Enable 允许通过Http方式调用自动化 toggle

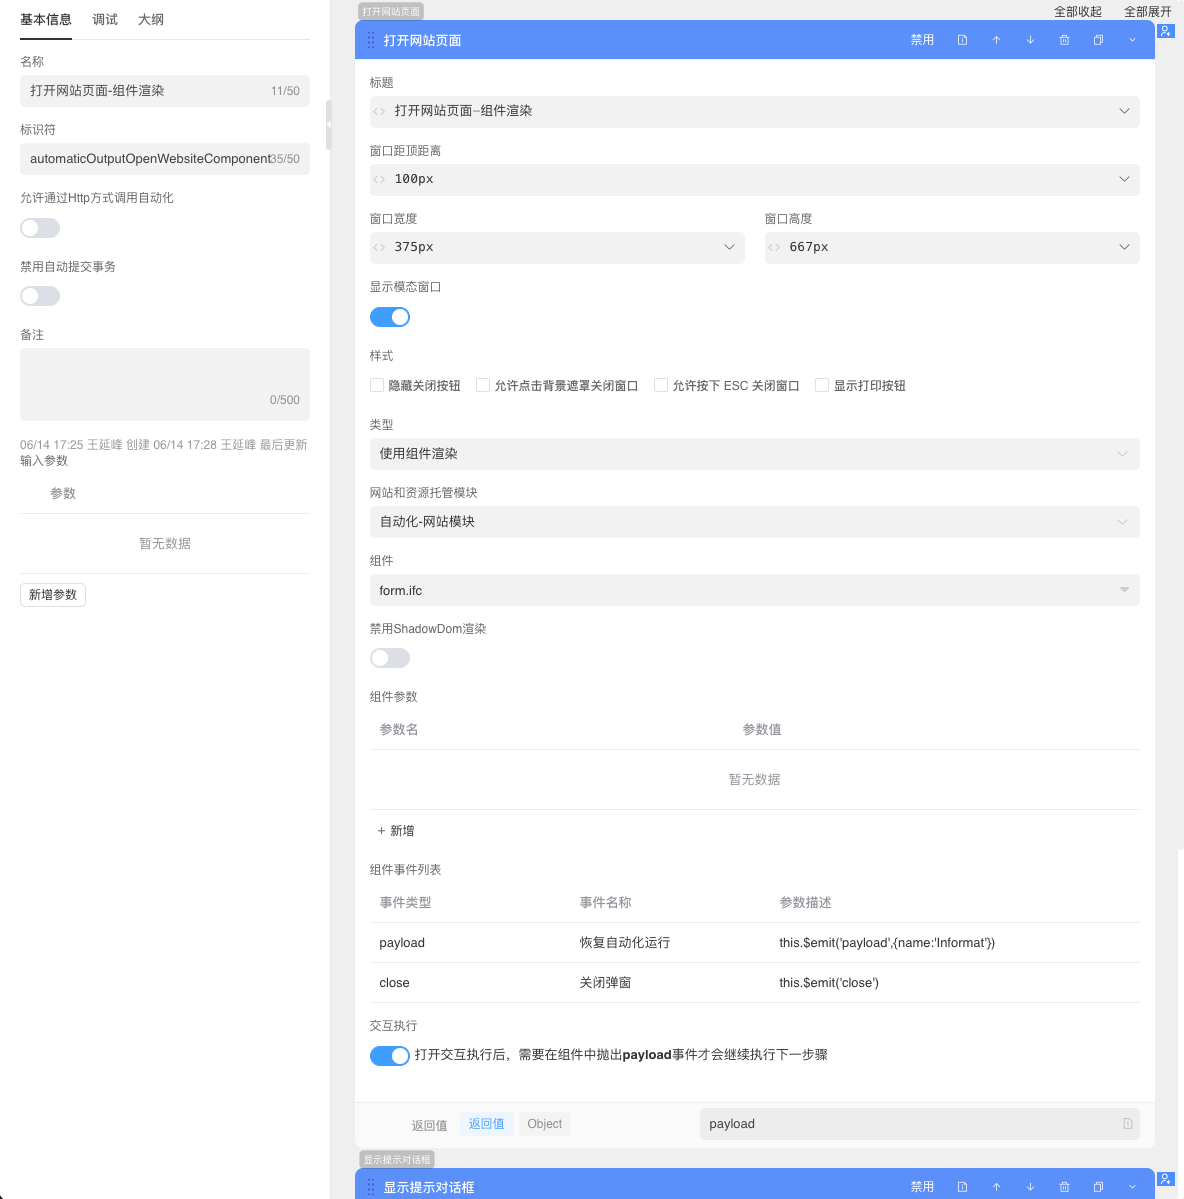pos(40,228)
